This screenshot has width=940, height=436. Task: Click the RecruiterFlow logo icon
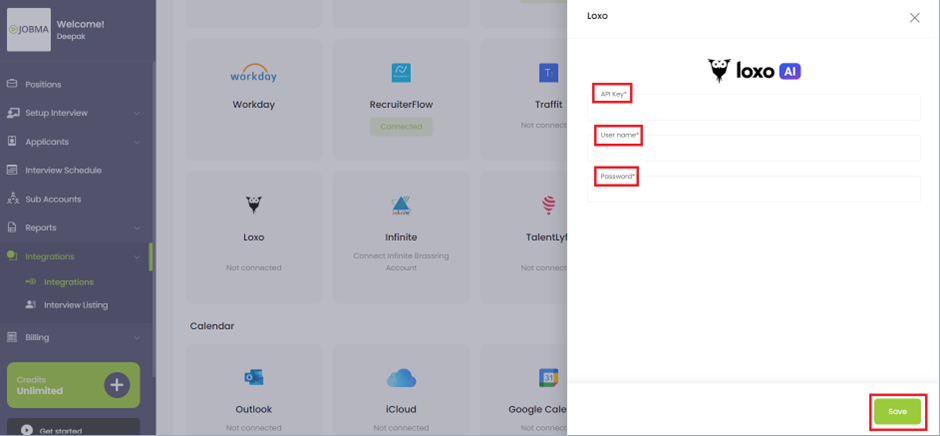[x=401, y=73]
